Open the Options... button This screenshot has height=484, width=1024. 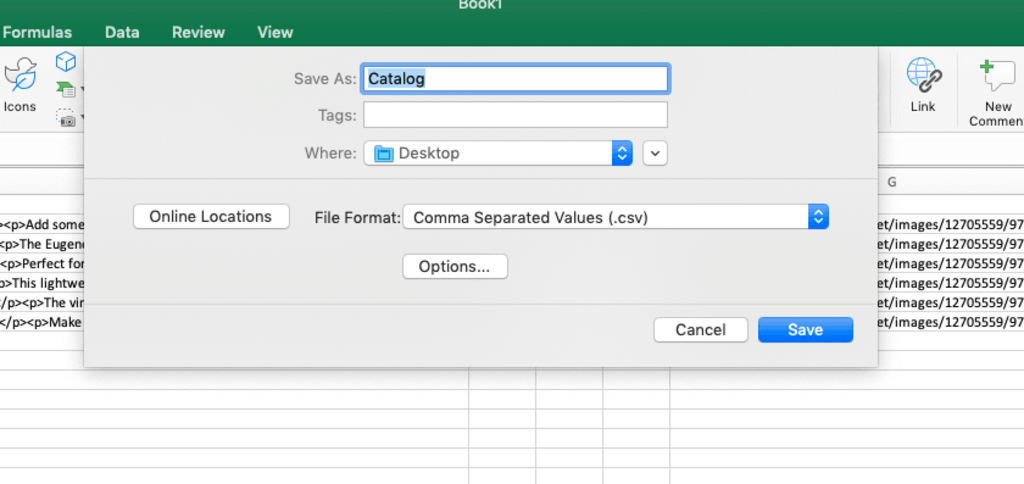pos(455,267)
